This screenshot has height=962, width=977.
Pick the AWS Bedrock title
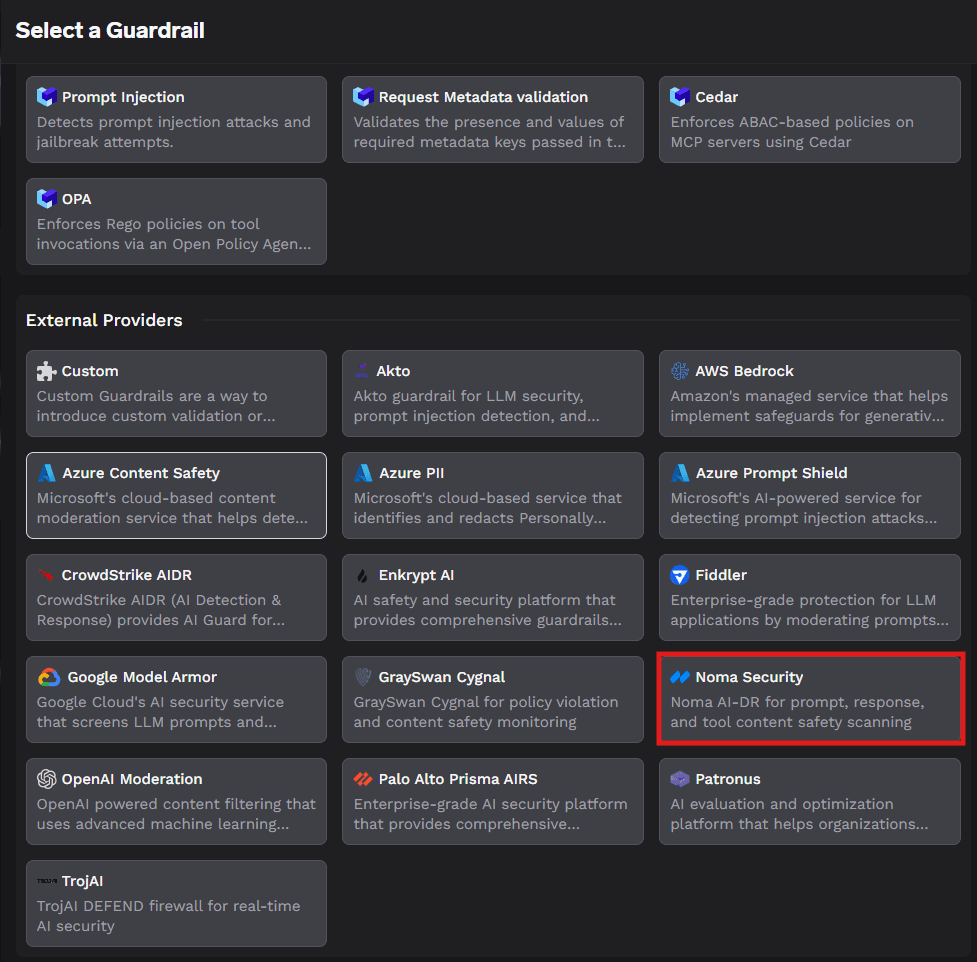tap(744, 371)
